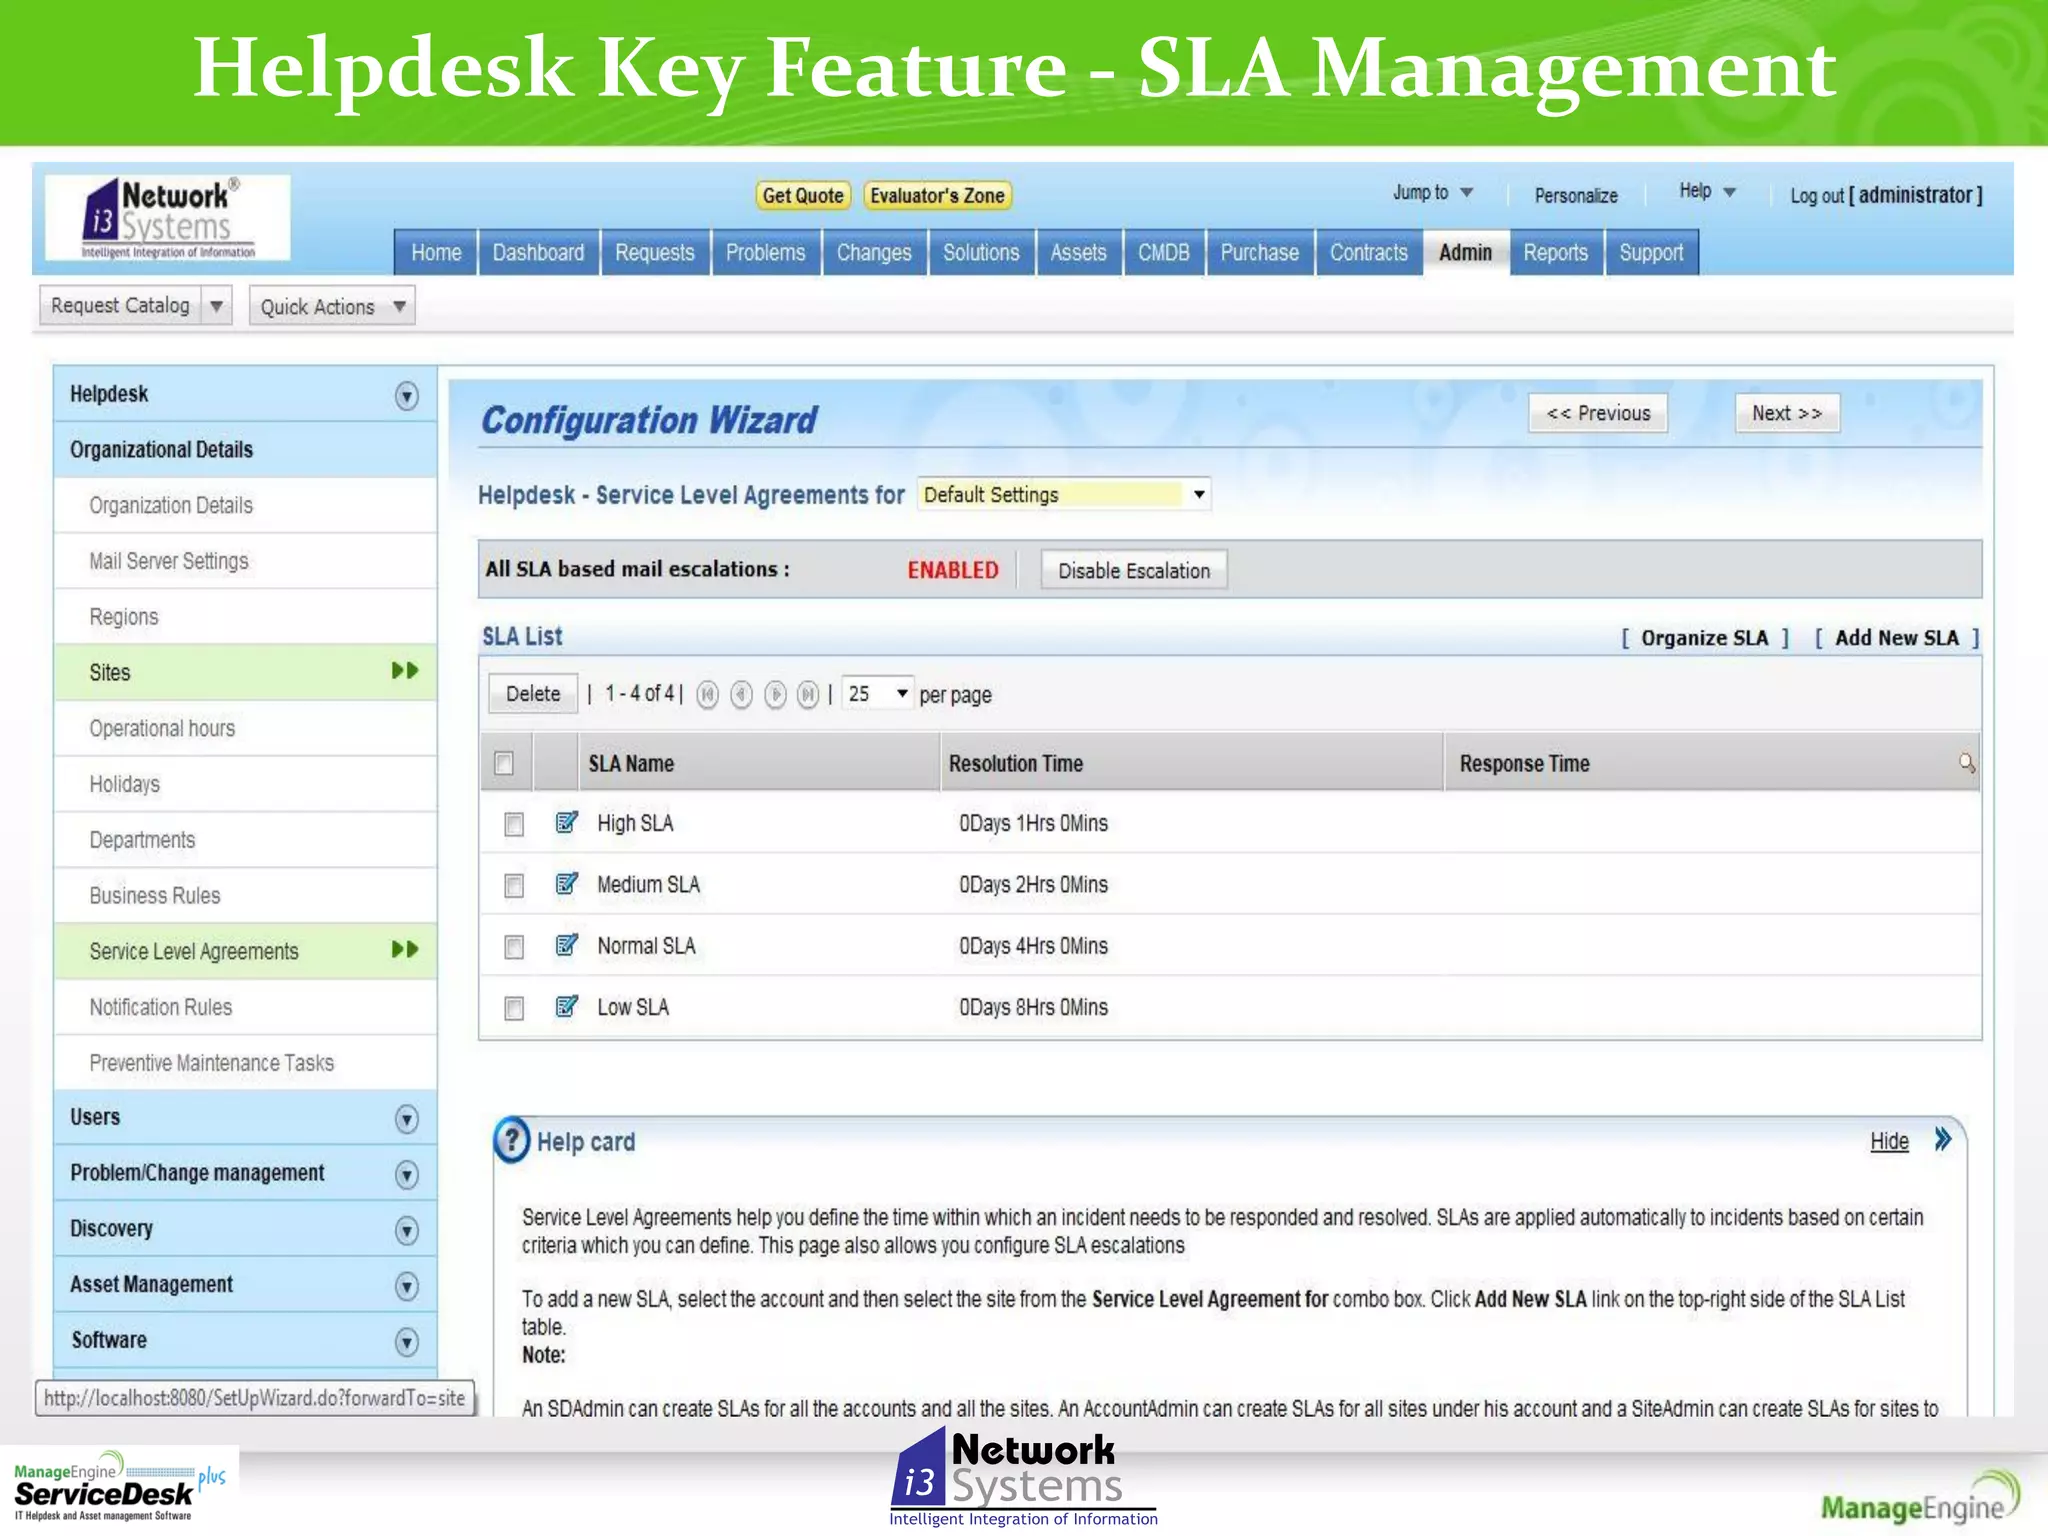Open the CMDB tab

click(1164, 252)
